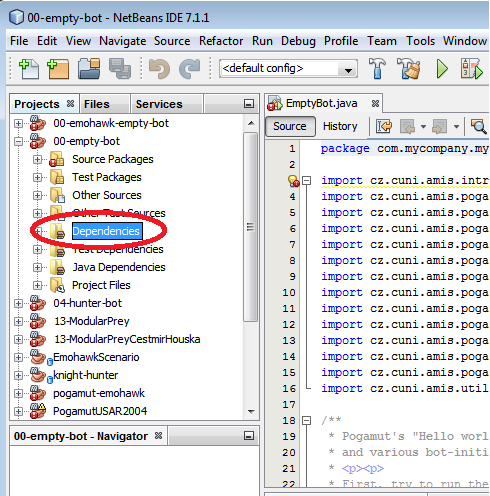Open the Refactor menu
The width and height of the screenshot is (490, 496).
(221, 41)
